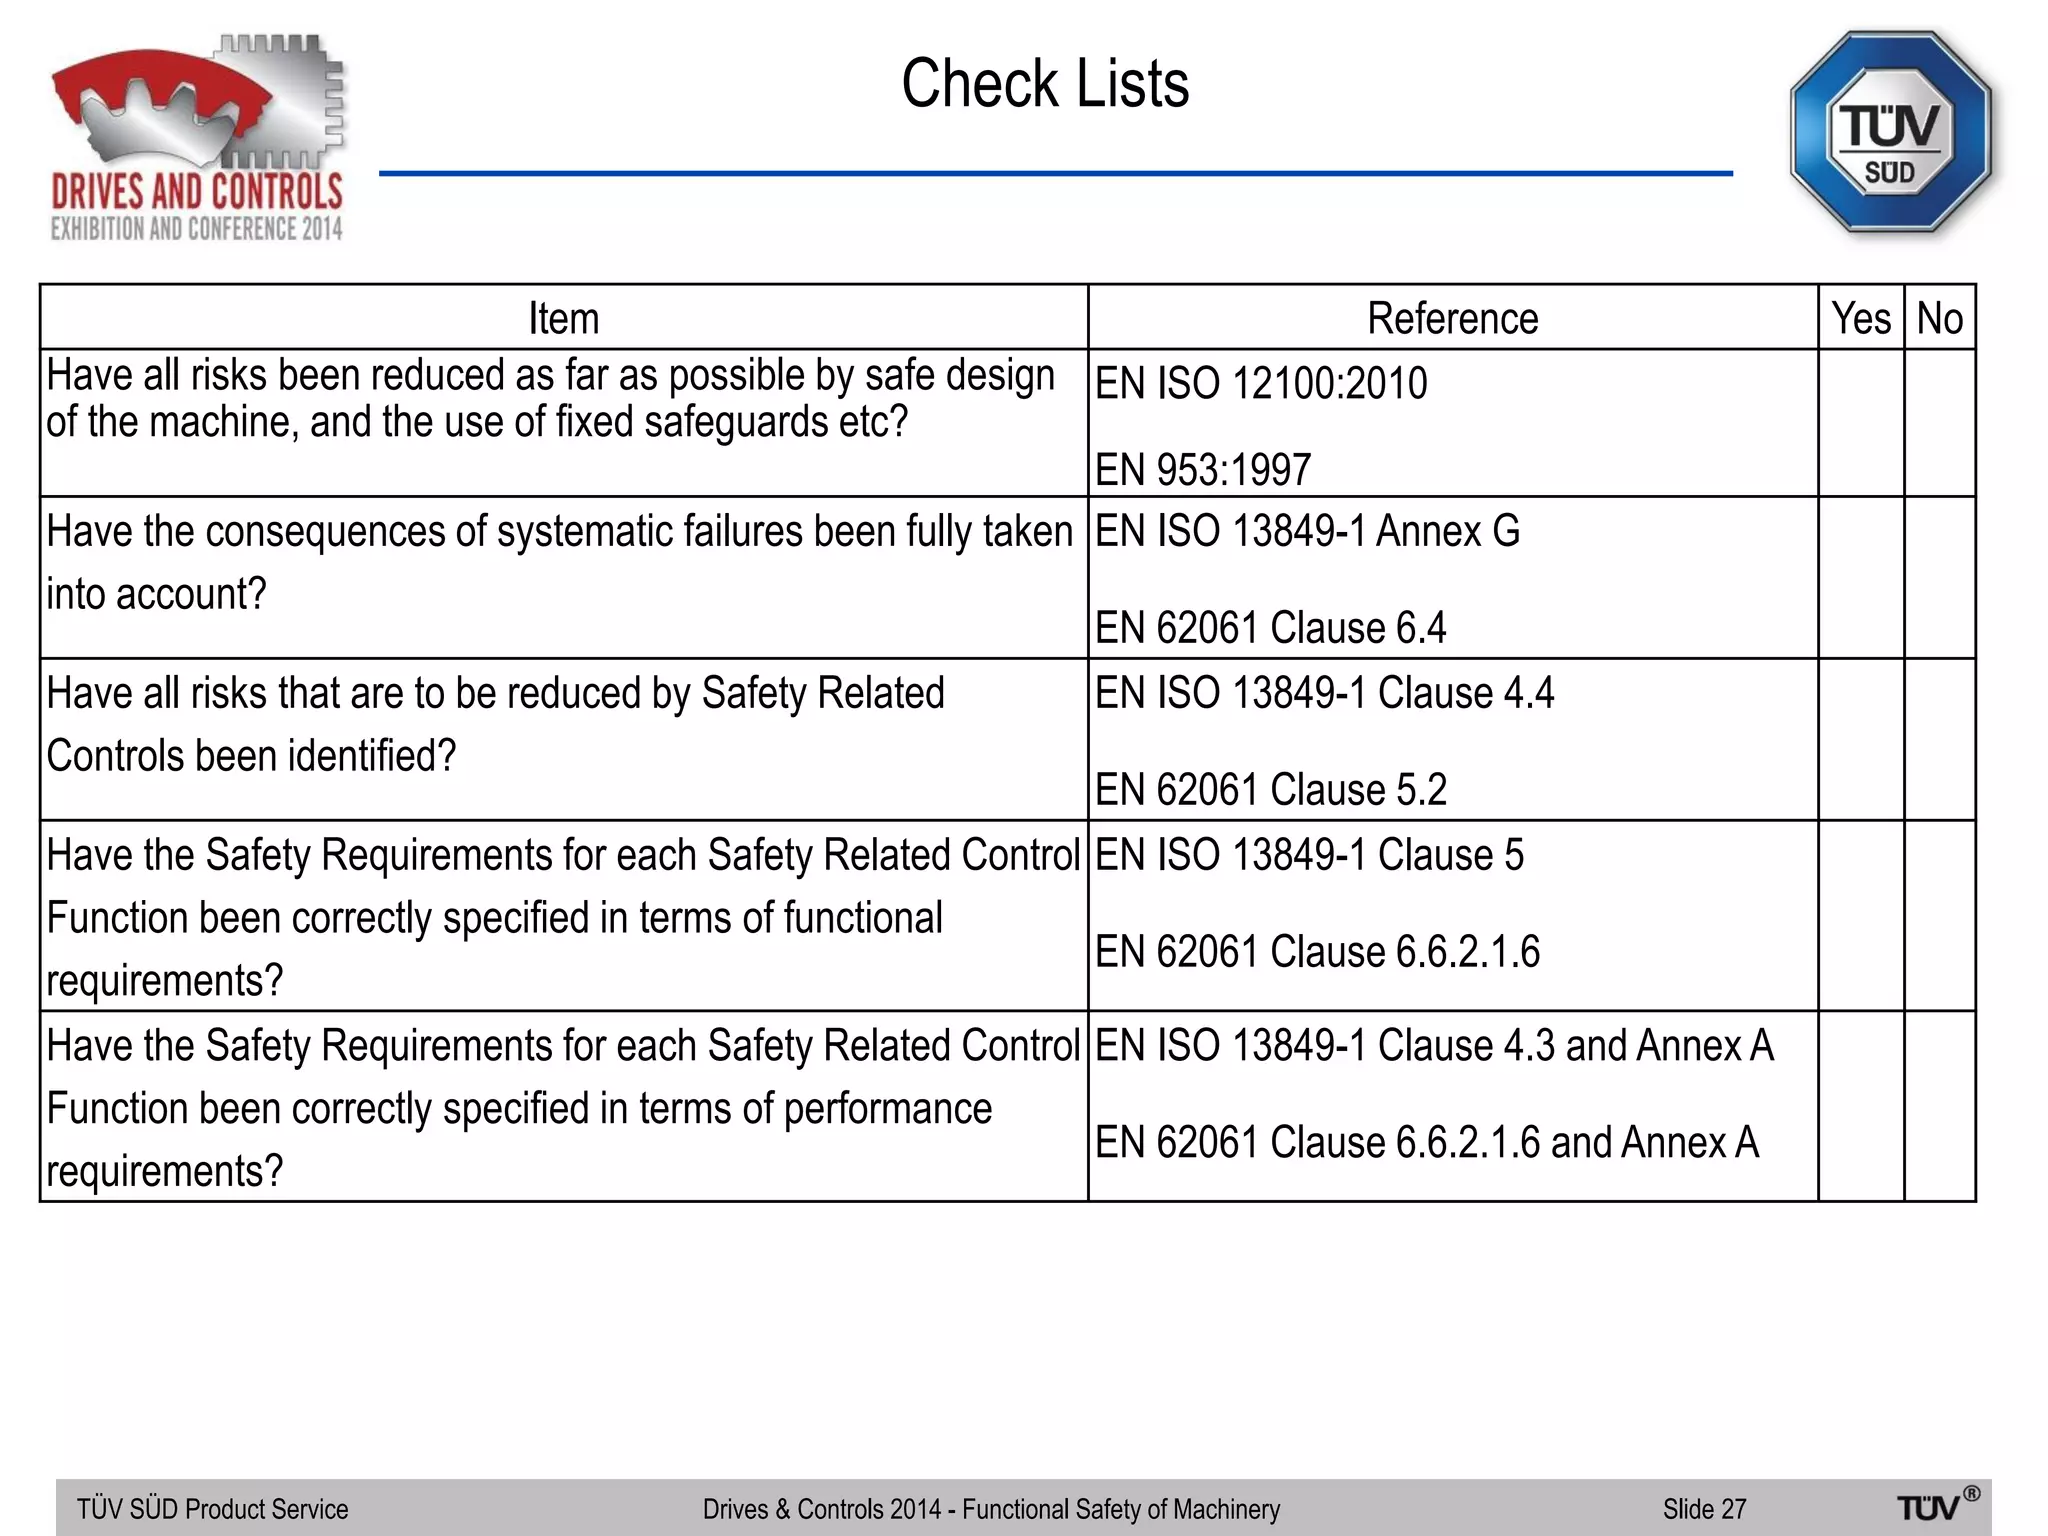Select 'EN 62061 Clause 5.2' reference

click(x=1270, y=790)
